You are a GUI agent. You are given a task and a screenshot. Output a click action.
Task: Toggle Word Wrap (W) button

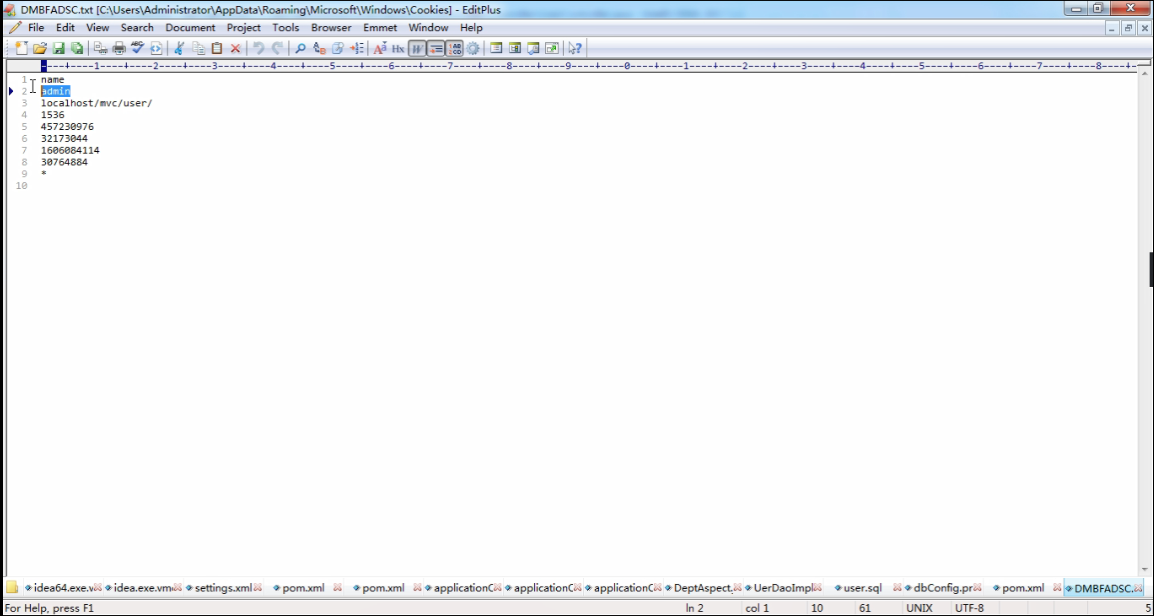click(x=417, y=49)
